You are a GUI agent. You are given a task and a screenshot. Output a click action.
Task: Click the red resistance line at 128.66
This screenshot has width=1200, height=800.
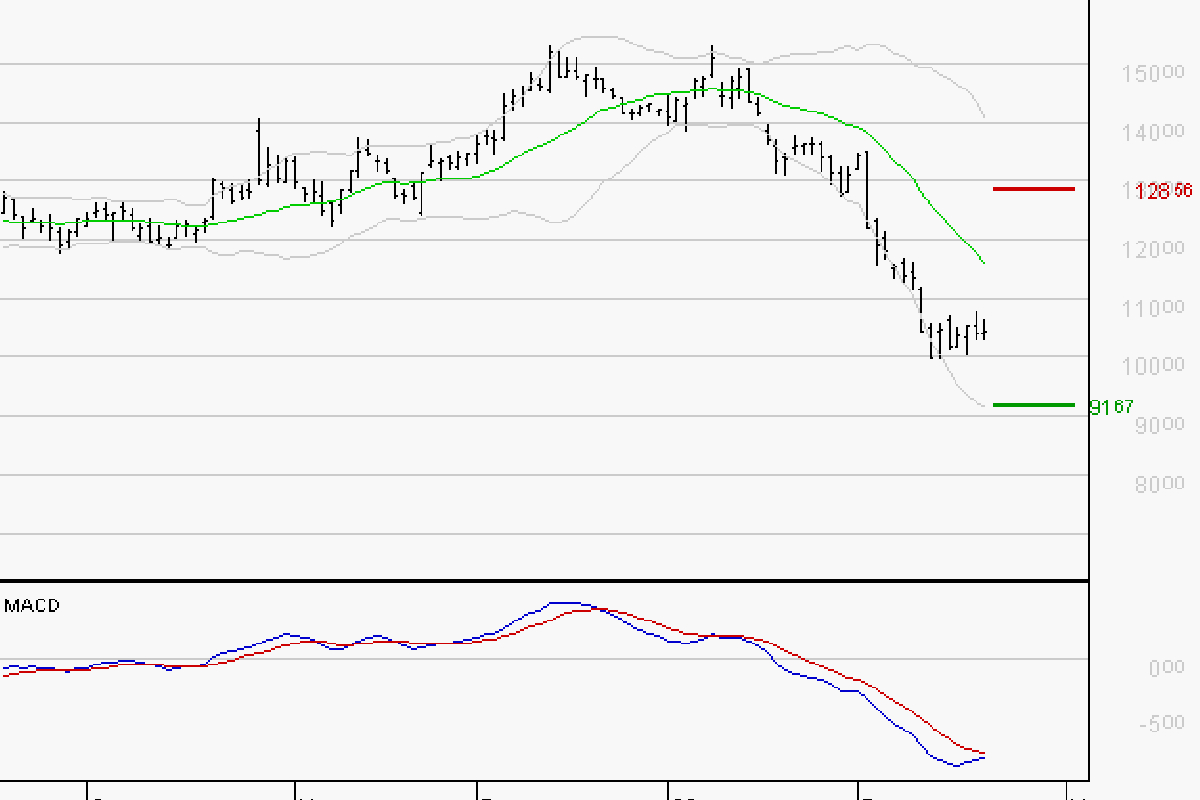1033,188
